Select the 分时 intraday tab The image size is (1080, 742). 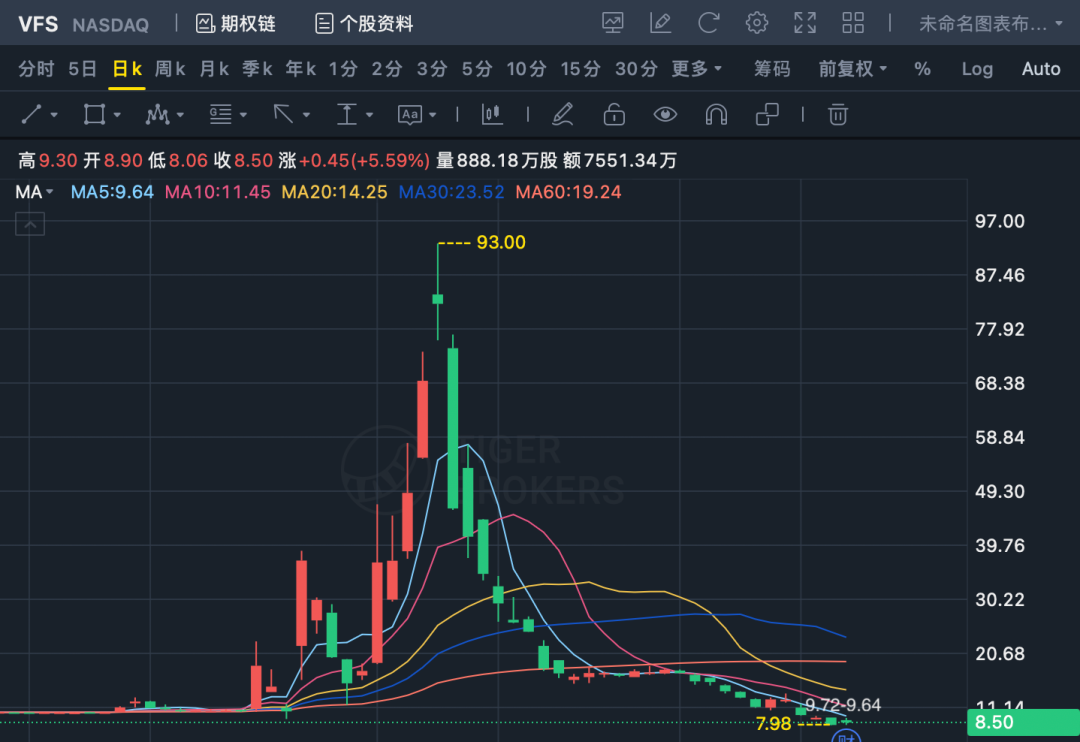click(x=37, y=69)
